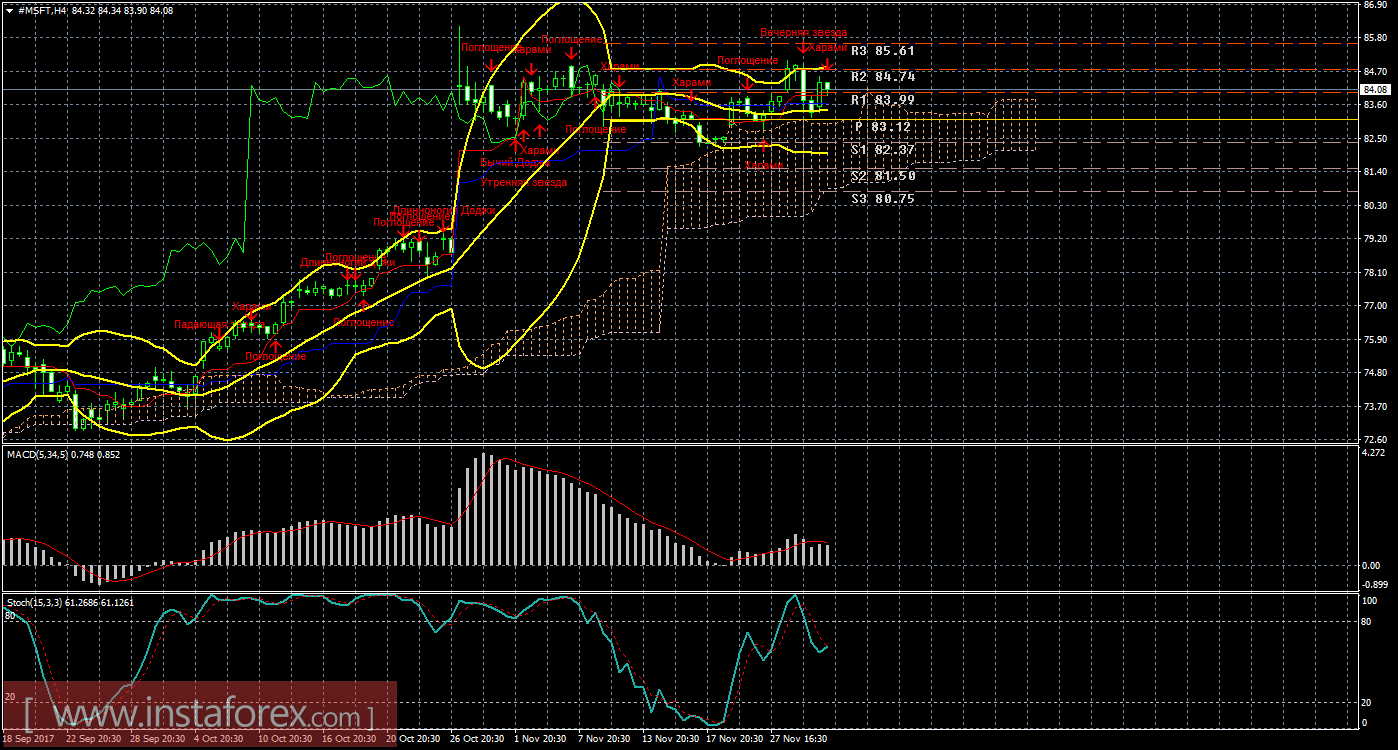Open the www.instaforex.com watermark link
Viewport: 1398px width, 750px height.
point(198,716)
